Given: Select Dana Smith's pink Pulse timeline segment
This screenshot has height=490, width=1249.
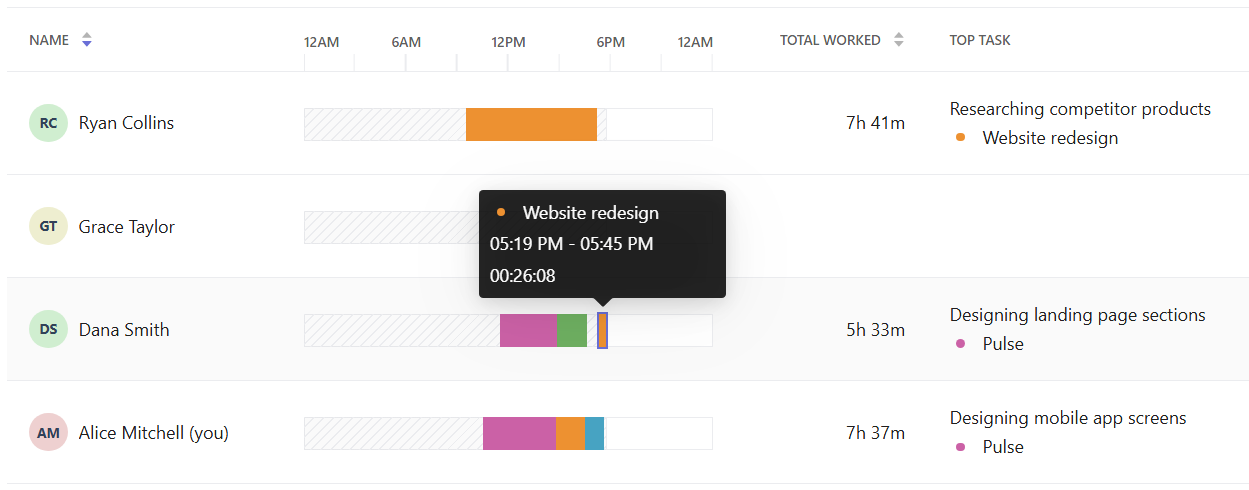Looking at the screenshot, I should (x=528, y=330).
